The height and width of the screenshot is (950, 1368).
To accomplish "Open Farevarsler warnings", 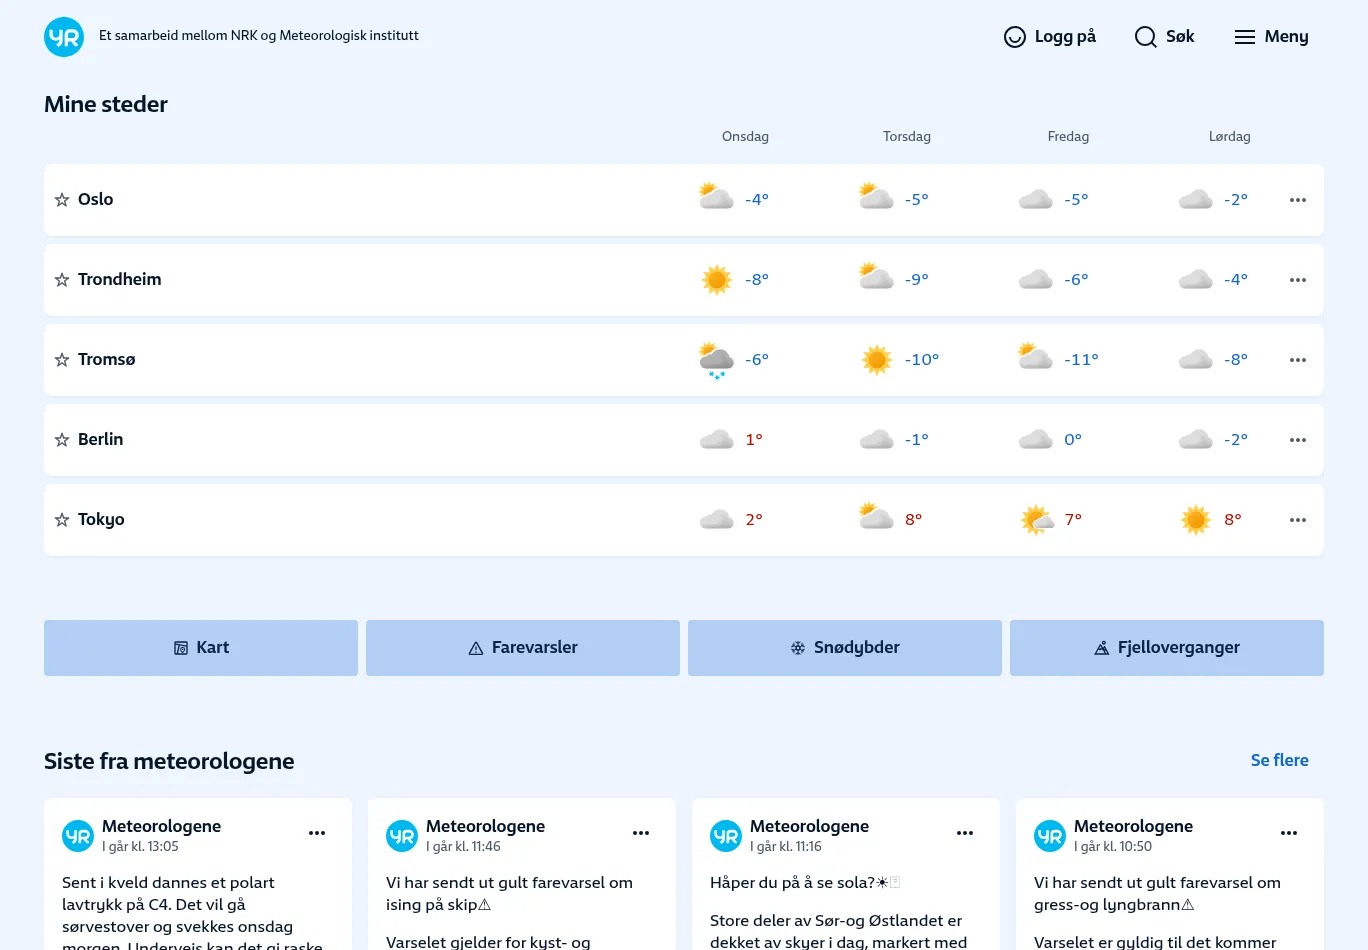I will (x=523, y=648).
